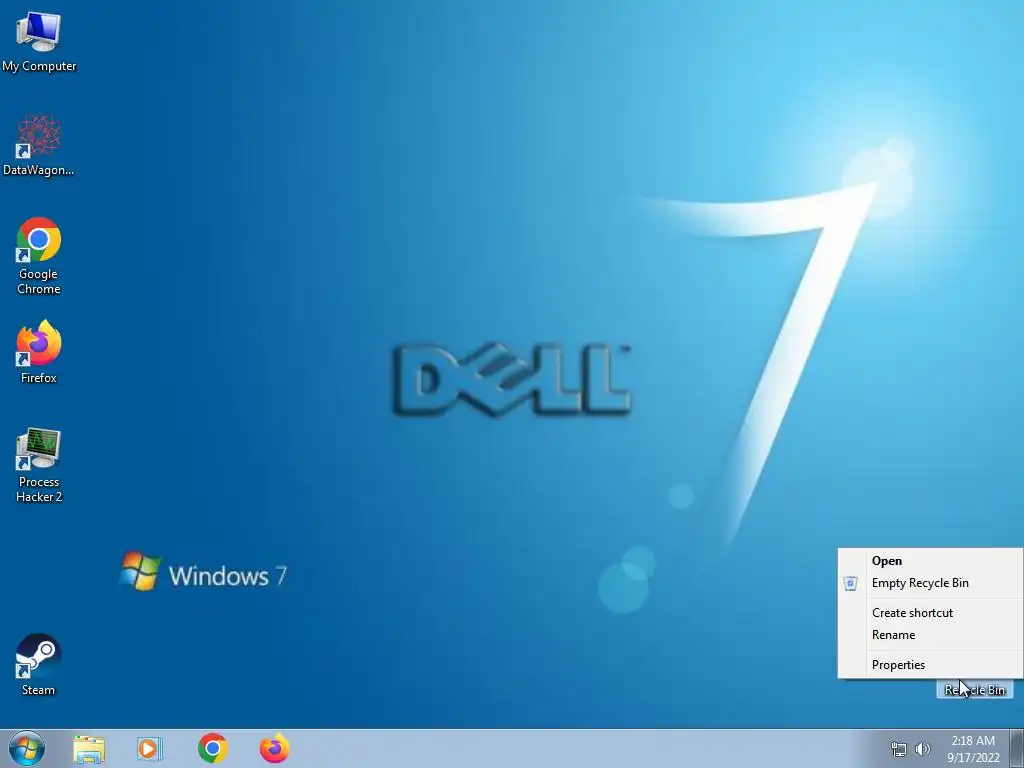Viewport: 1024px width, 768px height.
Task: Choose Properties in the context menu
Action: point(931,665)
